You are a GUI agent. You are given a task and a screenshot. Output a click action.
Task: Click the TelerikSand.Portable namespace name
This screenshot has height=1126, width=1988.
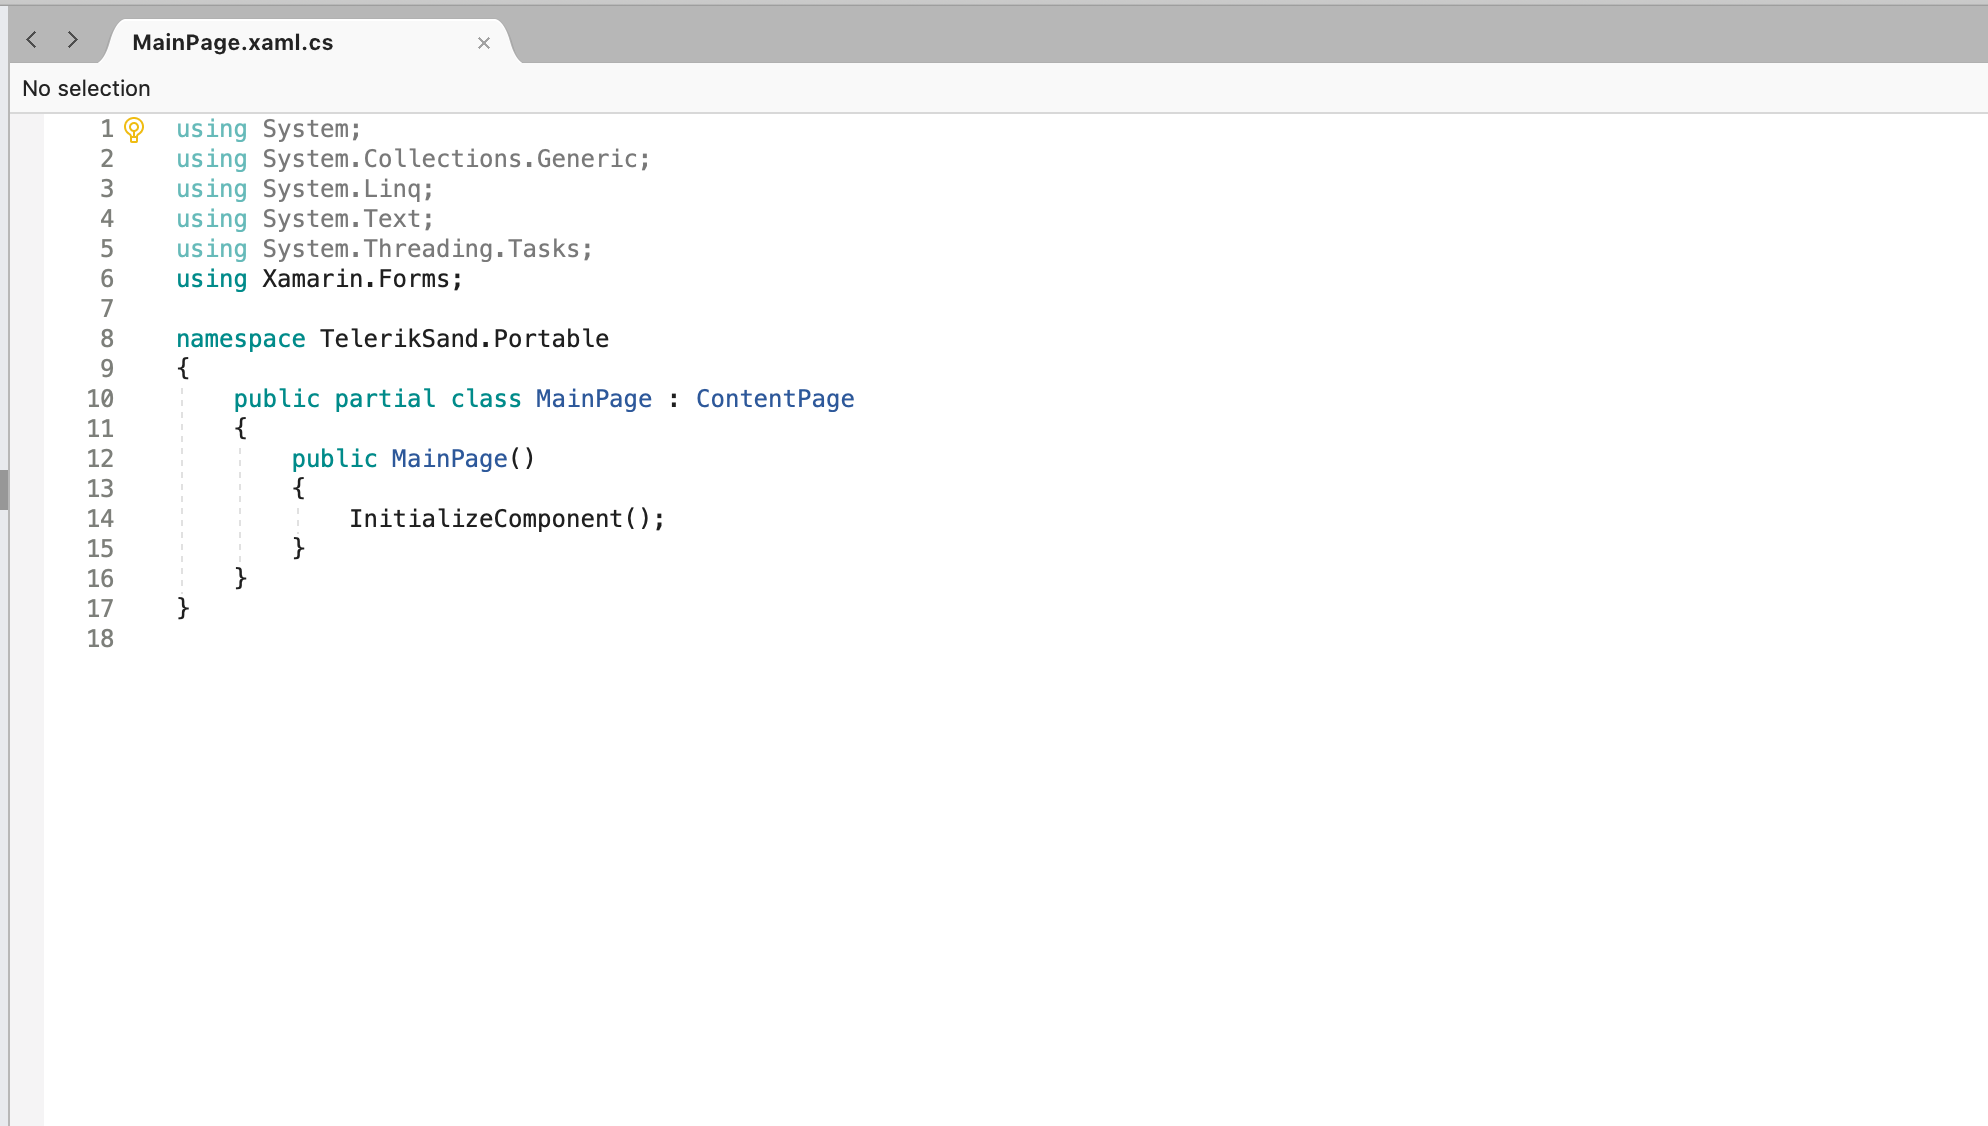(464, 339)
